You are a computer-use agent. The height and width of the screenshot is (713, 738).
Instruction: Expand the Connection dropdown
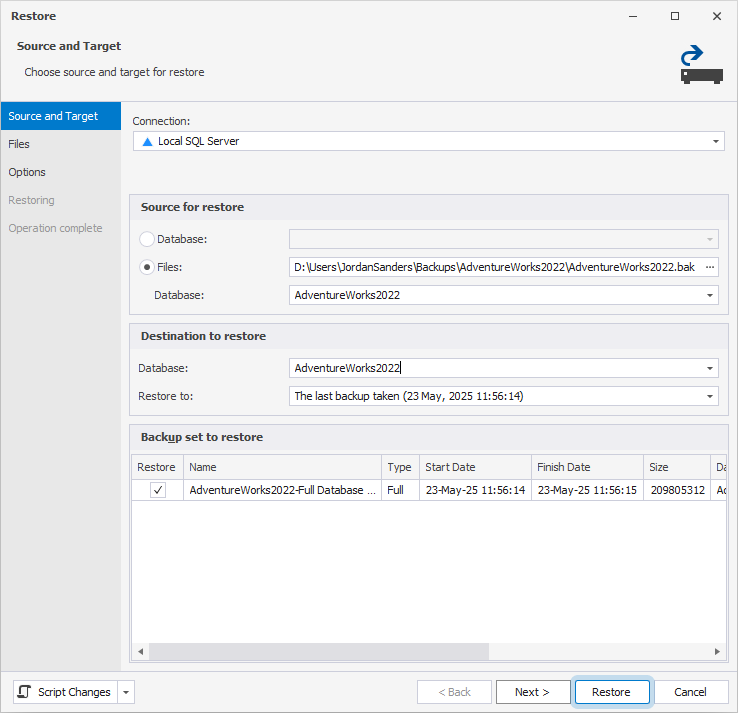[716, 142]
